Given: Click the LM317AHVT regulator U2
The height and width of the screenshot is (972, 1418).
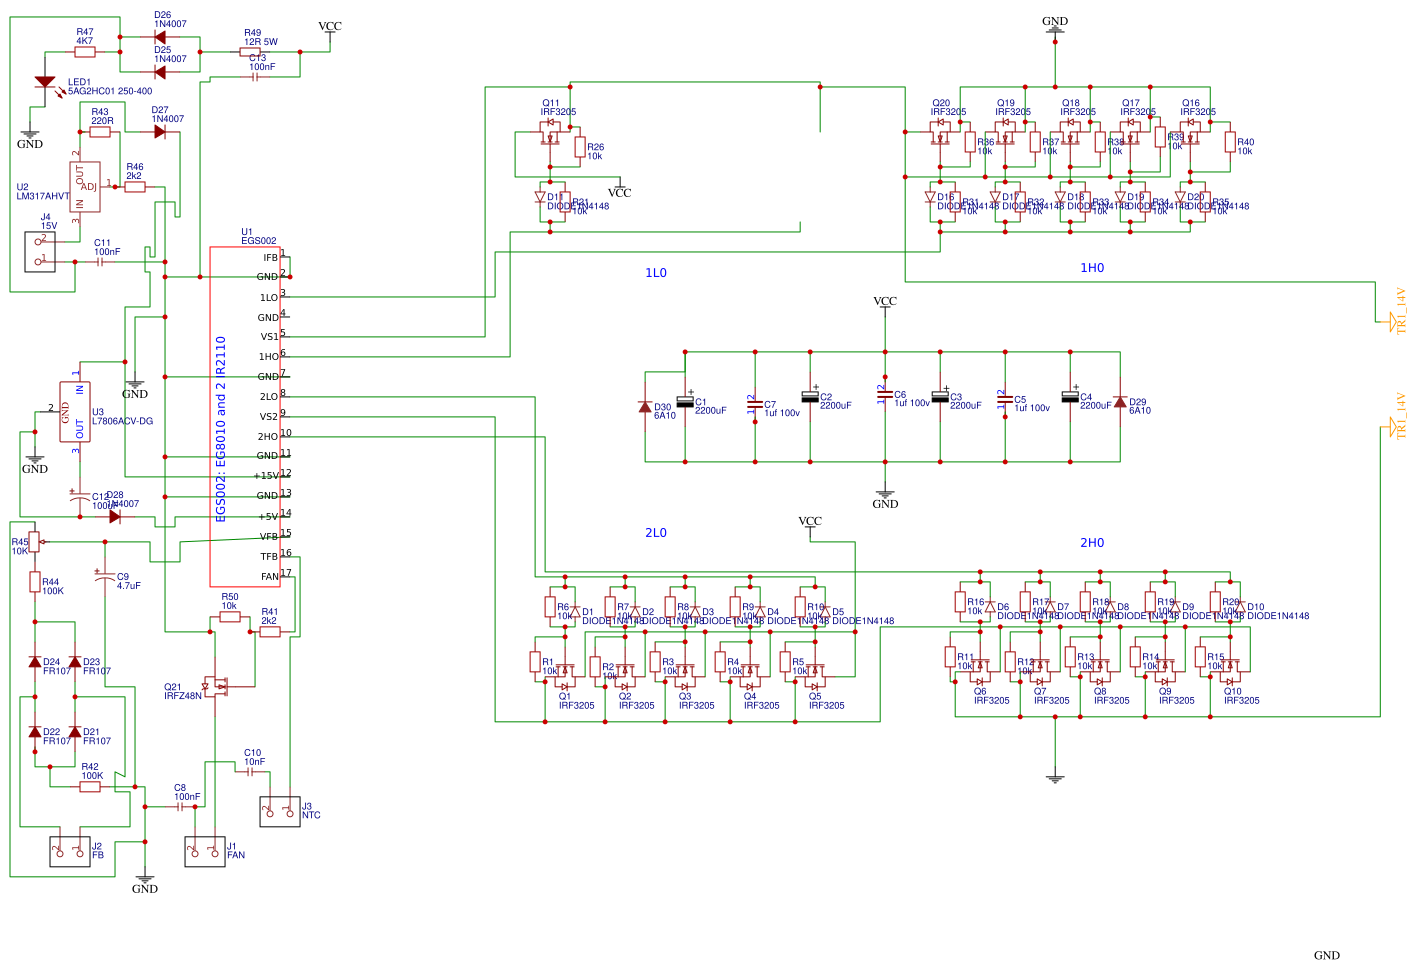Looking at the screenshot, I should [x=85, y=185].
